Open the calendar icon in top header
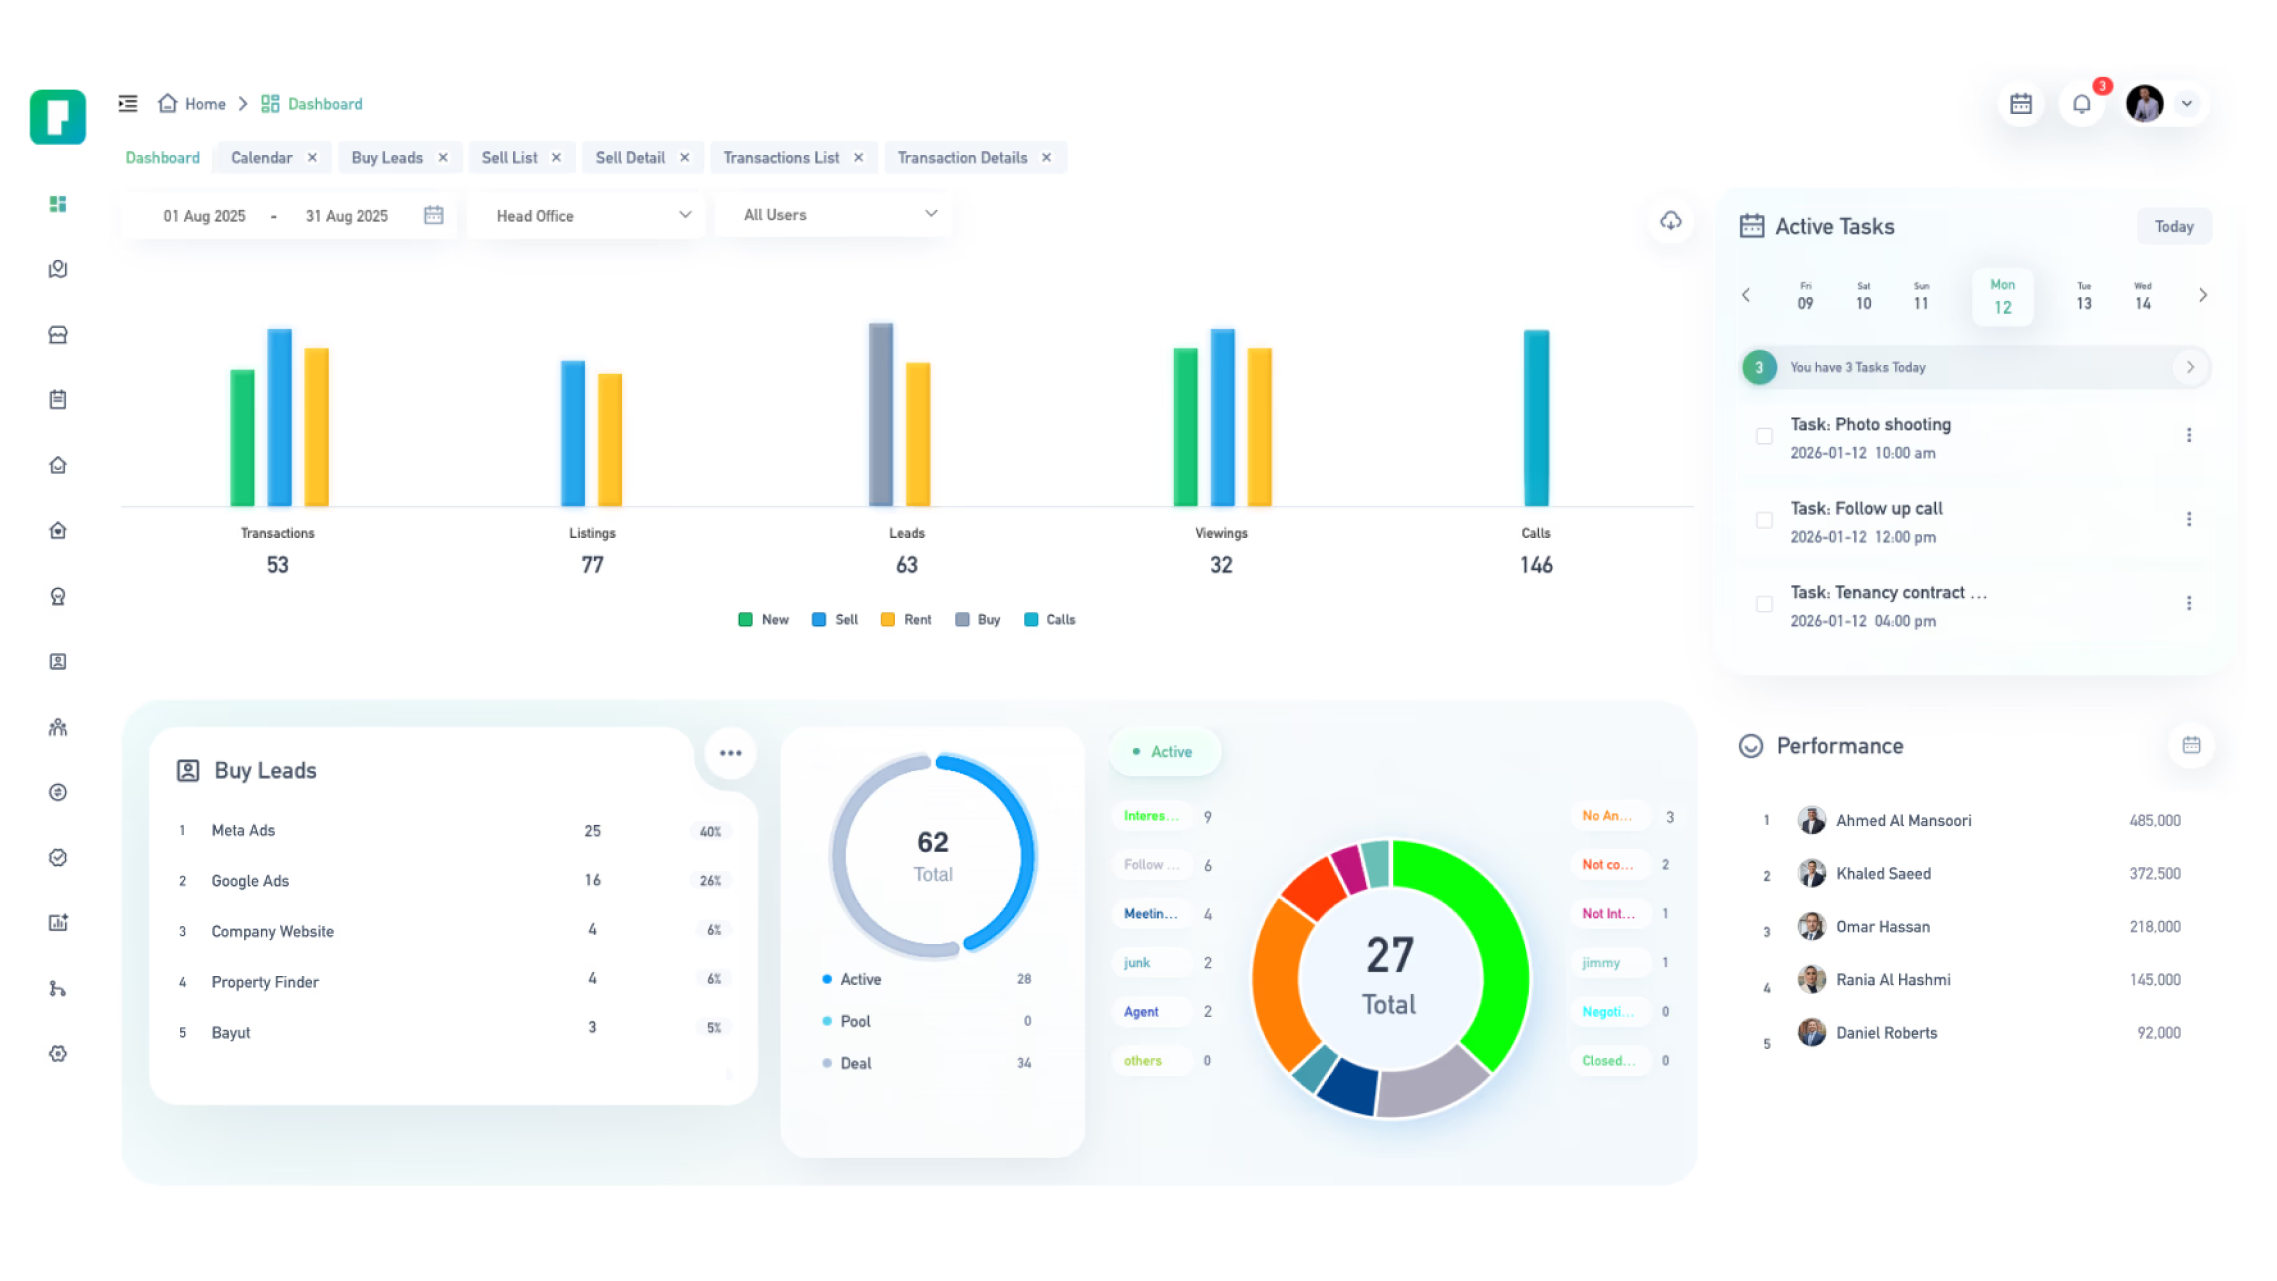 coord(2021,104)
